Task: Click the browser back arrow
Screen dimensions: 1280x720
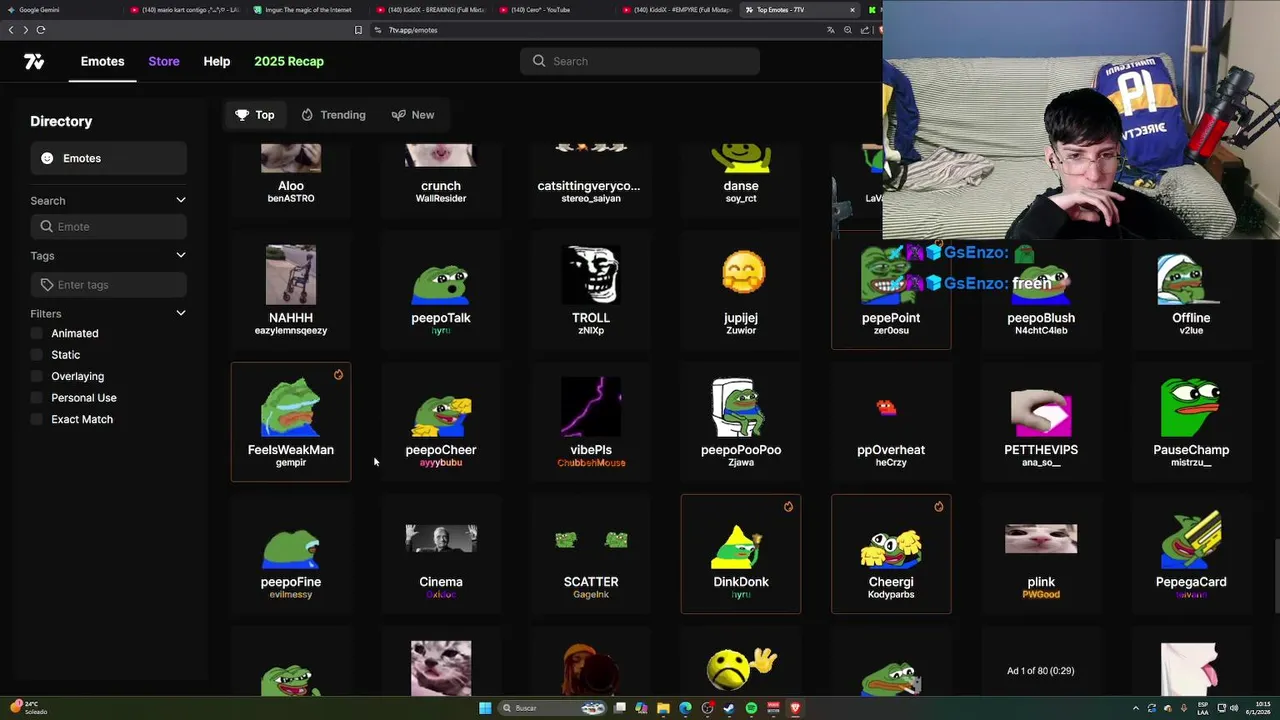Action: point(11,30)
